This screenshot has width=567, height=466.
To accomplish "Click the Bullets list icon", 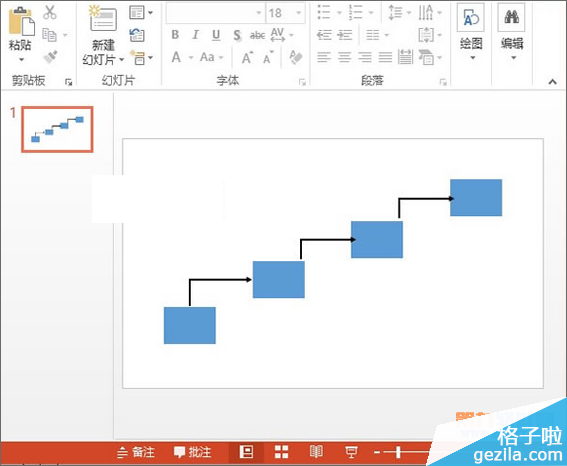I will coord(324,12).
